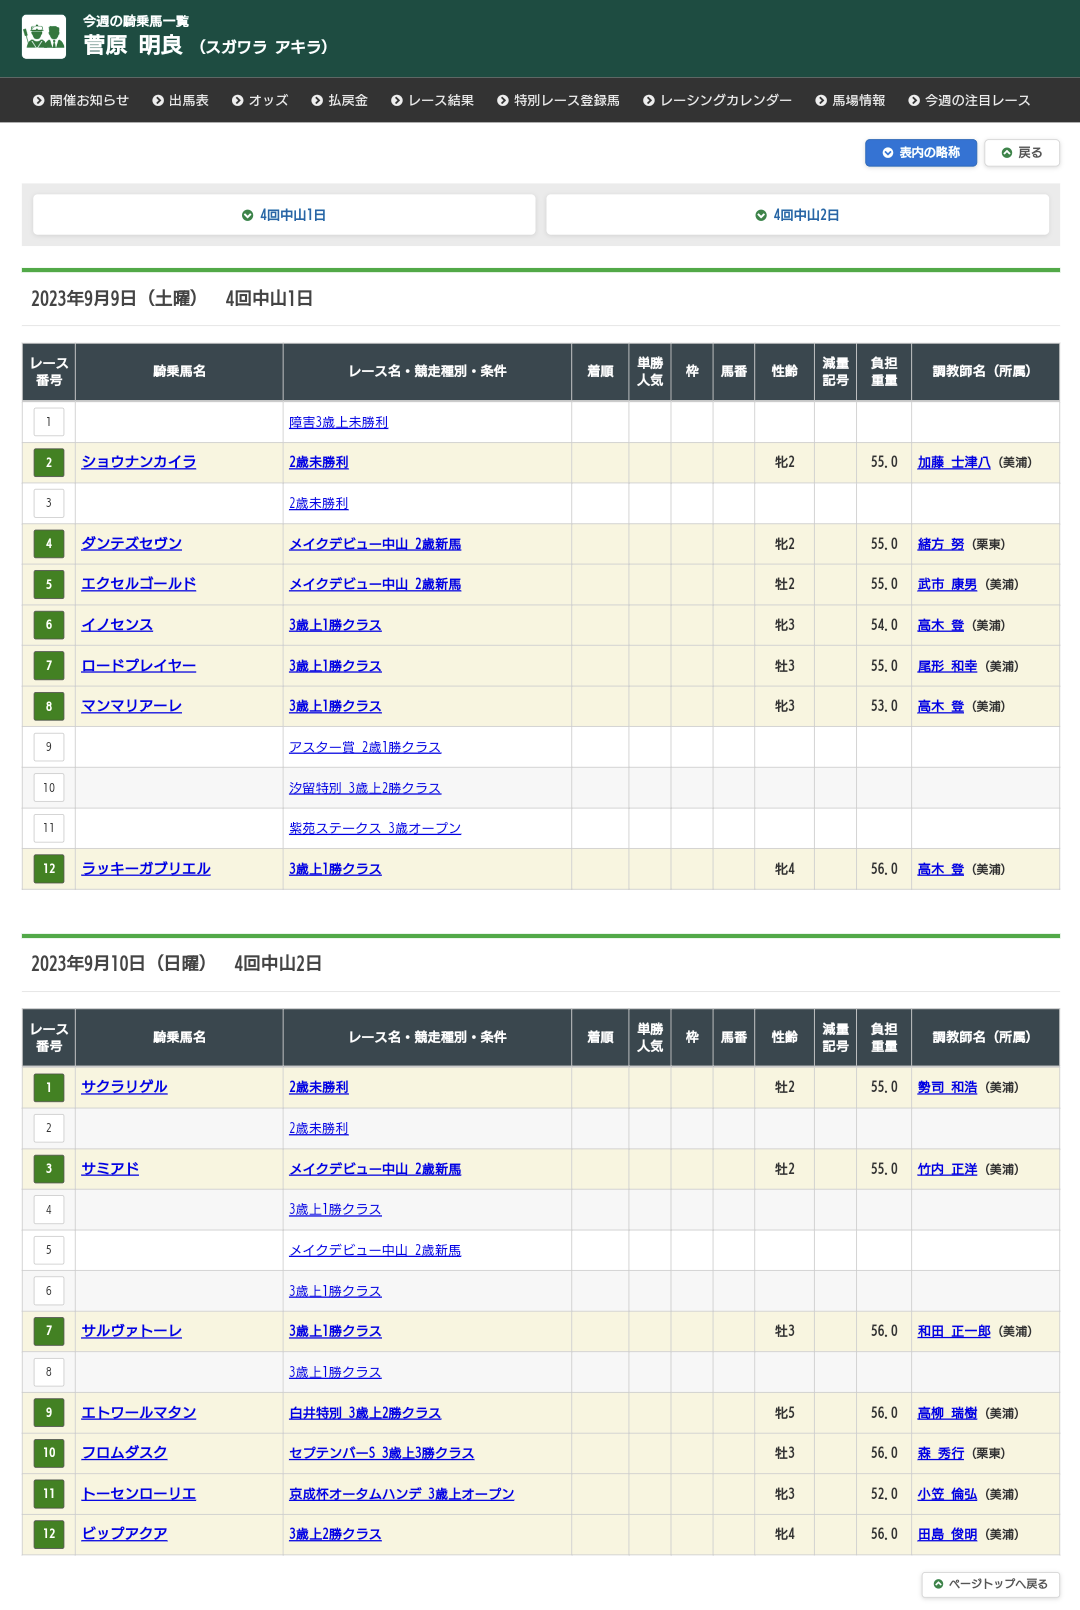Open trainer 緒方 努 link
The width and height of the screenshot is (1080, 1610).
tap(941, 544)
